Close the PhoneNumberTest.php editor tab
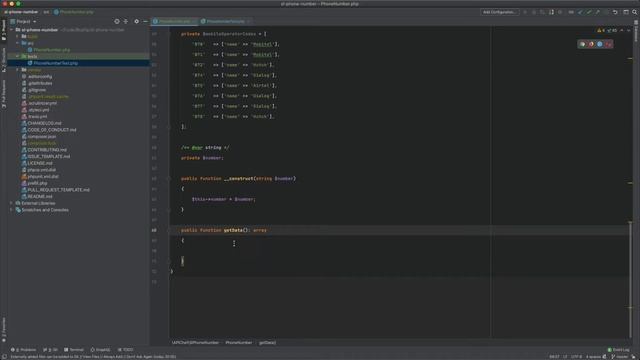The height and width of the screenshot is (360, 640). pyautogui.click(x=249, y=21)
